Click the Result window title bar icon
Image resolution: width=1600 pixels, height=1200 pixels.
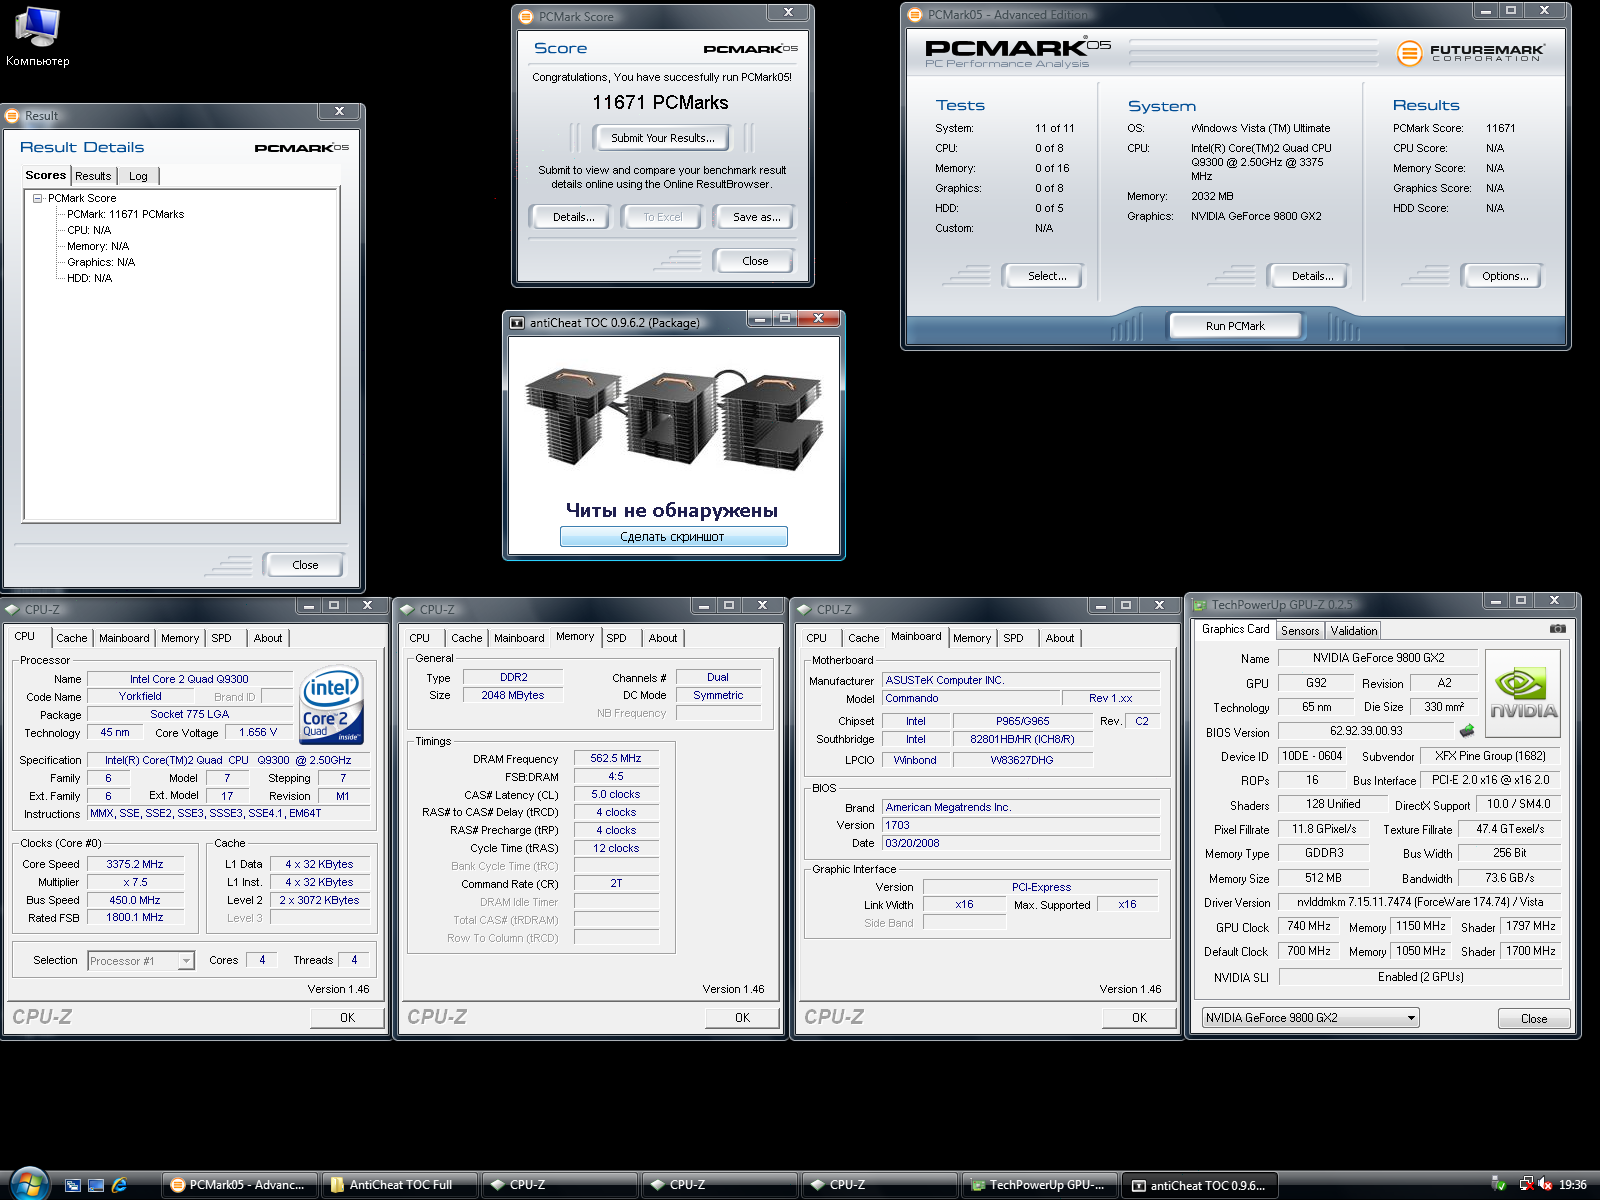(13, 116)
